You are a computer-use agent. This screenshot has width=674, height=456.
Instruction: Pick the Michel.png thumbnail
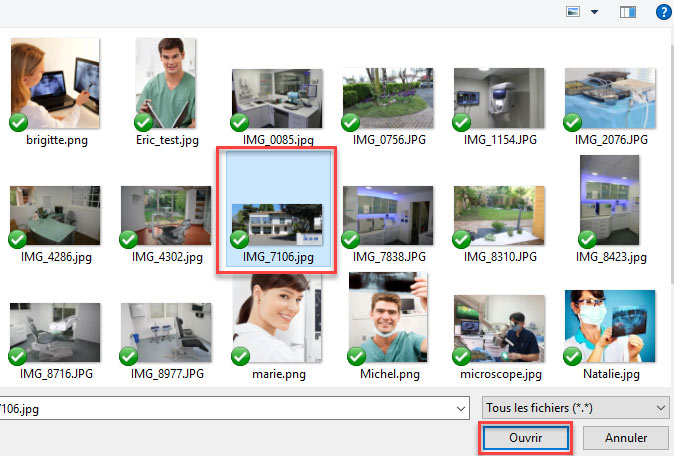pyautogui.click(x=388, y=320)
